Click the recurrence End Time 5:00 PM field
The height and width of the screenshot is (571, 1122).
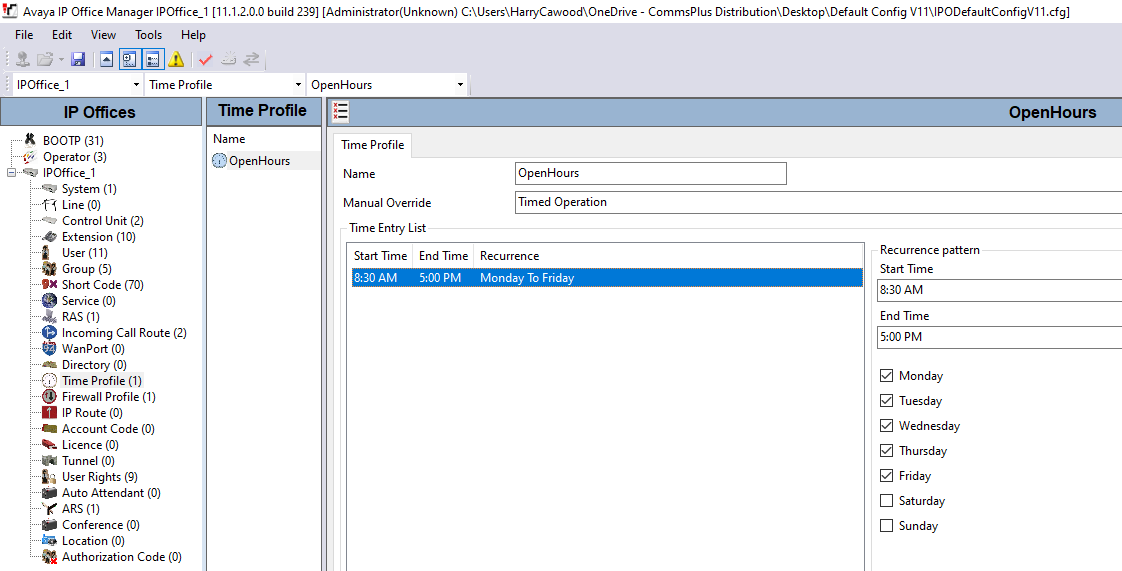point(999,337)
